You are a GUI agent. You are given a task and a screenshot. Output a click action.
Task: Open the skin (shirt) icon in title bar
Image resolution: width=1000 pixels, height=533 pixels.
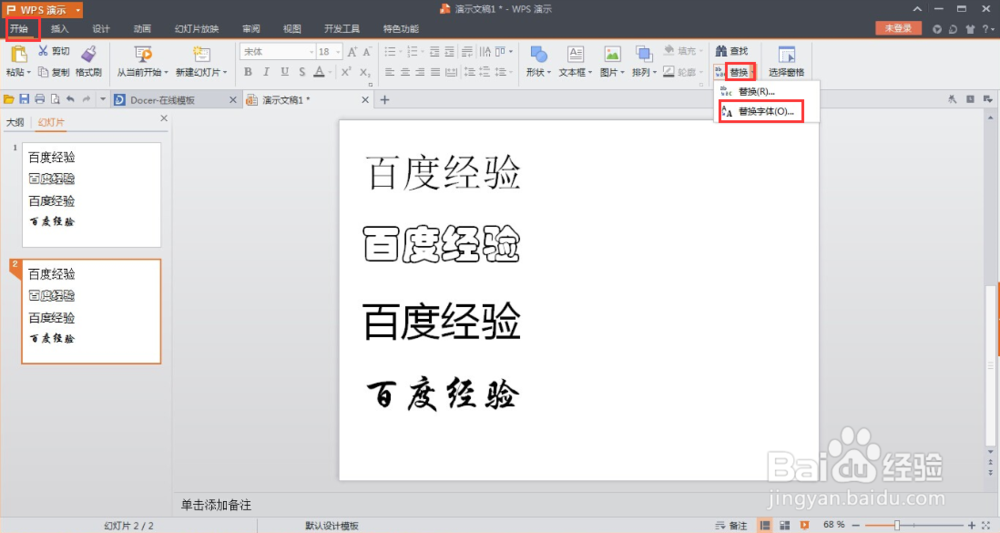click(x=970, y=29)
